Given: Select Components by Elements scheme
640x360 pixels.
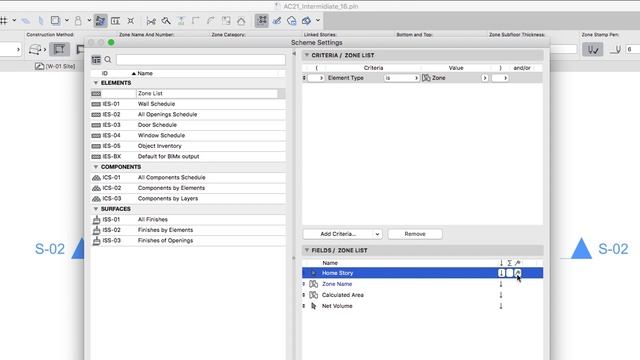Looking at the screenshot, I should (x=188, y=188).
